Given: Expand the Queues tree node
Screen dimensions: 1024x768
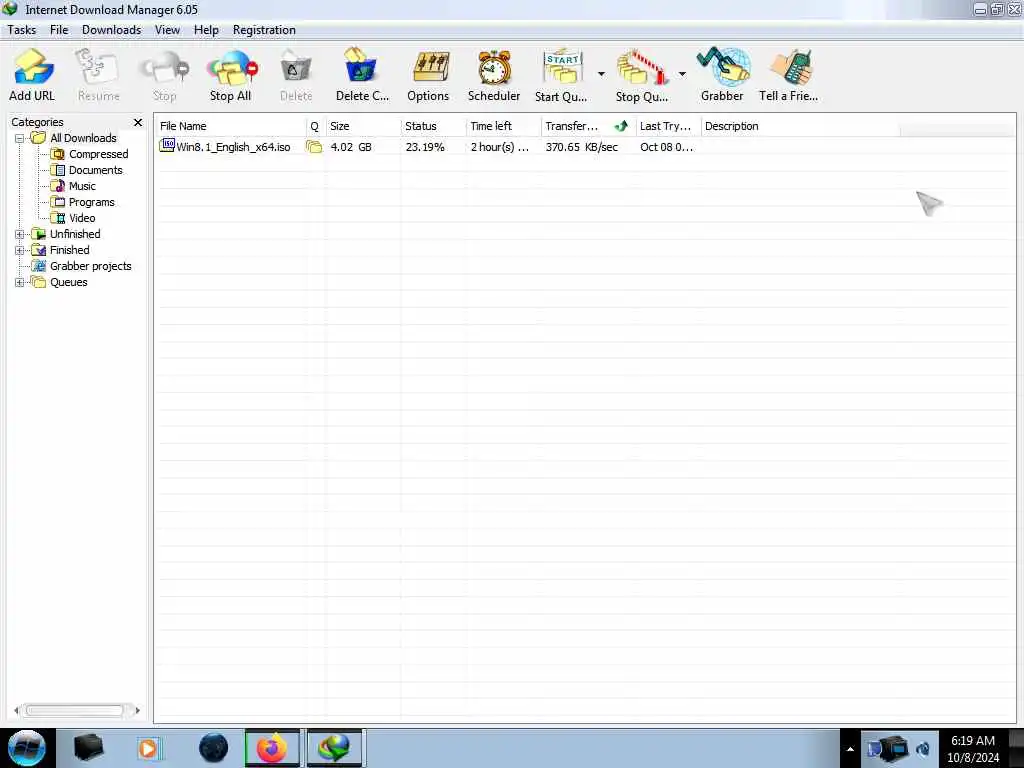Looking at the screenshot, I should 20,283.
